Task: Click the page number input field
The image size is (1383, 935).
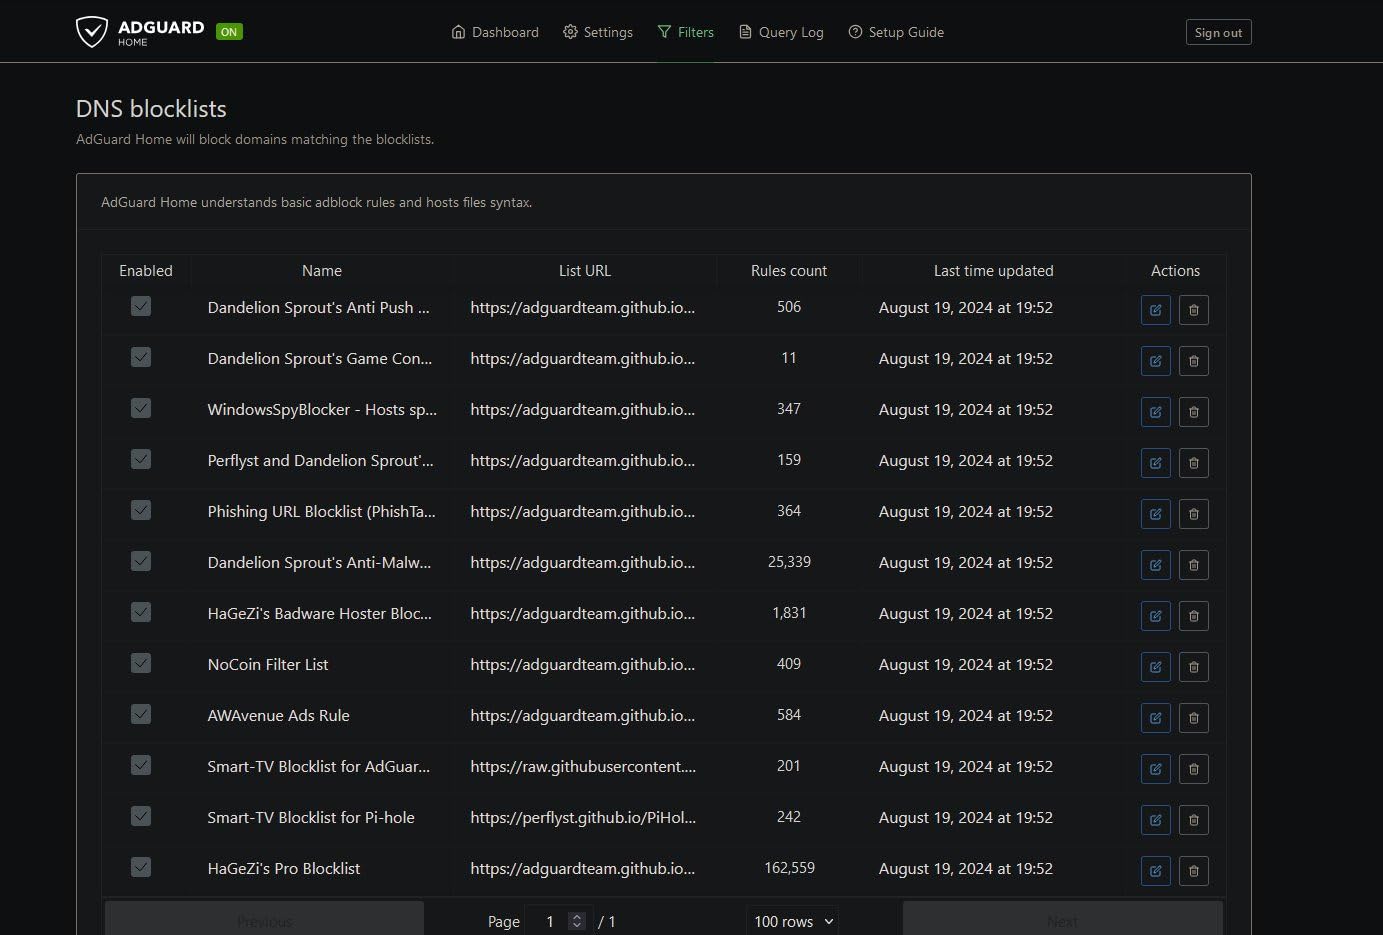Action: click(559, 921)
